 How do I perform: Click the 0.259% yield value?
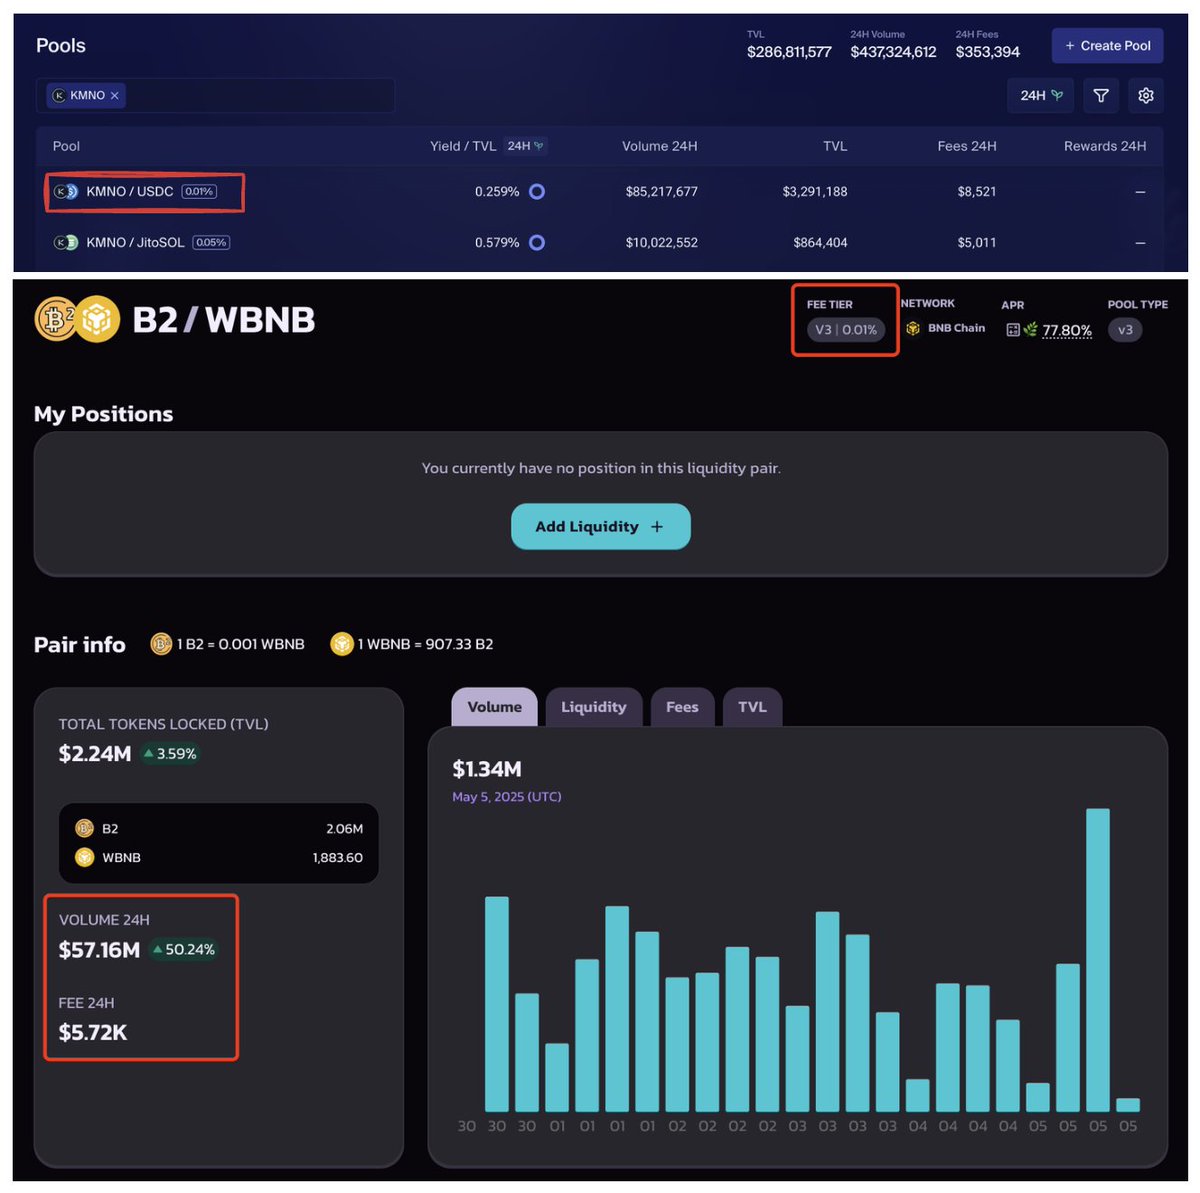497,191
